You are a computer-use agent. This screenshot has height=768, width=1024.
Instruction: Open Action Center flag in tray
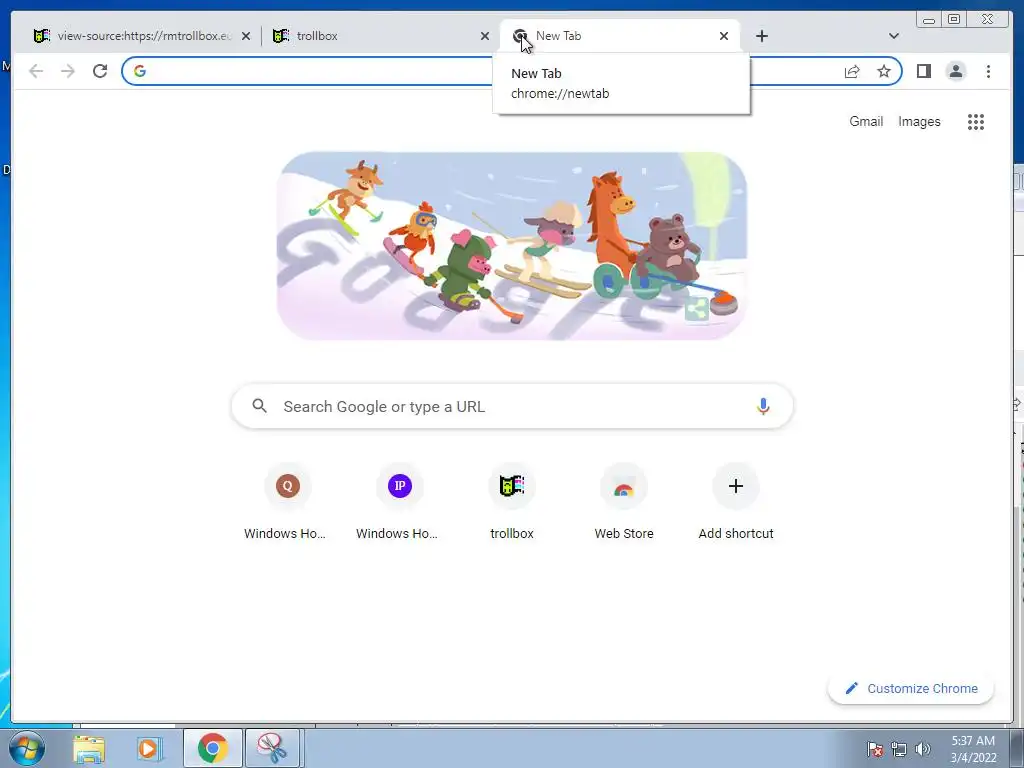tap(875, 749)
